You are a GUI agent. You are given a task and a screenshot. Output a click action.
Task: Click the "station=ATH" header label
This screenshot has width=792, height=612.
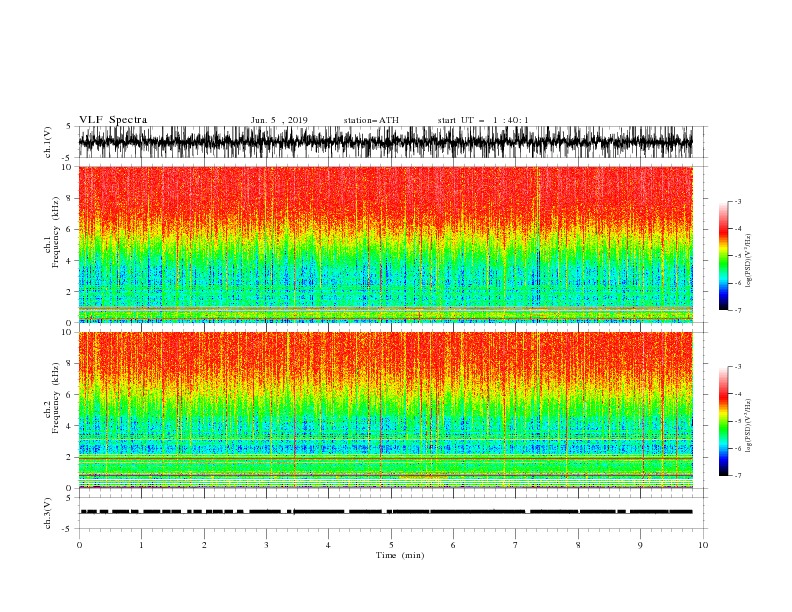[371, 120]
